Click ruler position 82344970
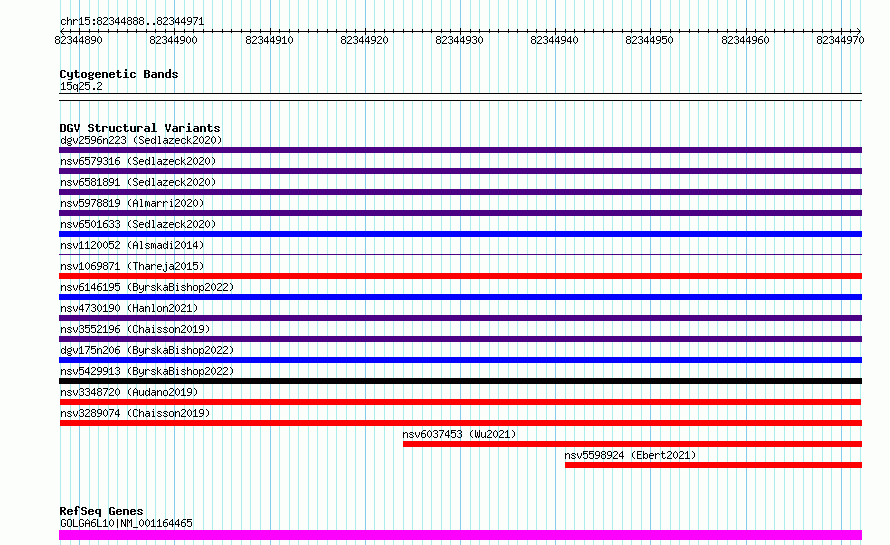This screenshot has width=890, height=545. [840, 40]
